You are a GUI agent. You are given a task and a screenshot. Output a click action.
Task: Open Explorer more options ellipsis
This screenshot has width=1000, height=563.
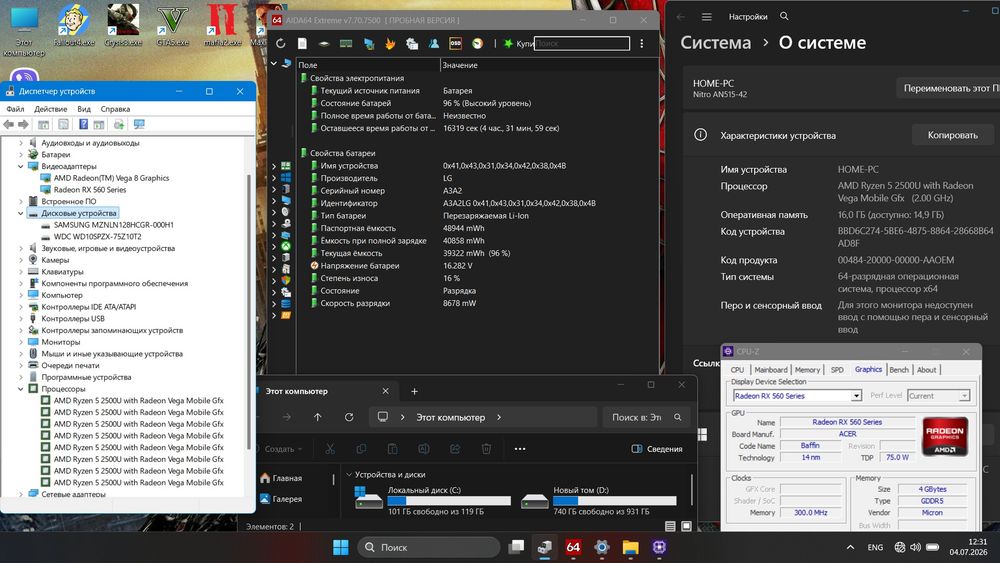pyautogui.click(x=520, y=449)
